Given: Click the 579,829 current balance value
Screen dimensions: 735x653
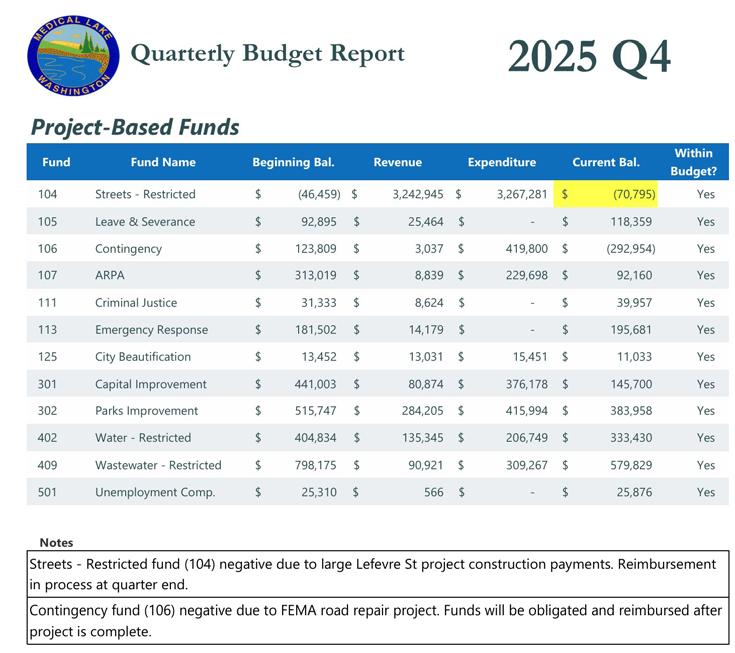Looking at the screenshot, I should 631,465.
